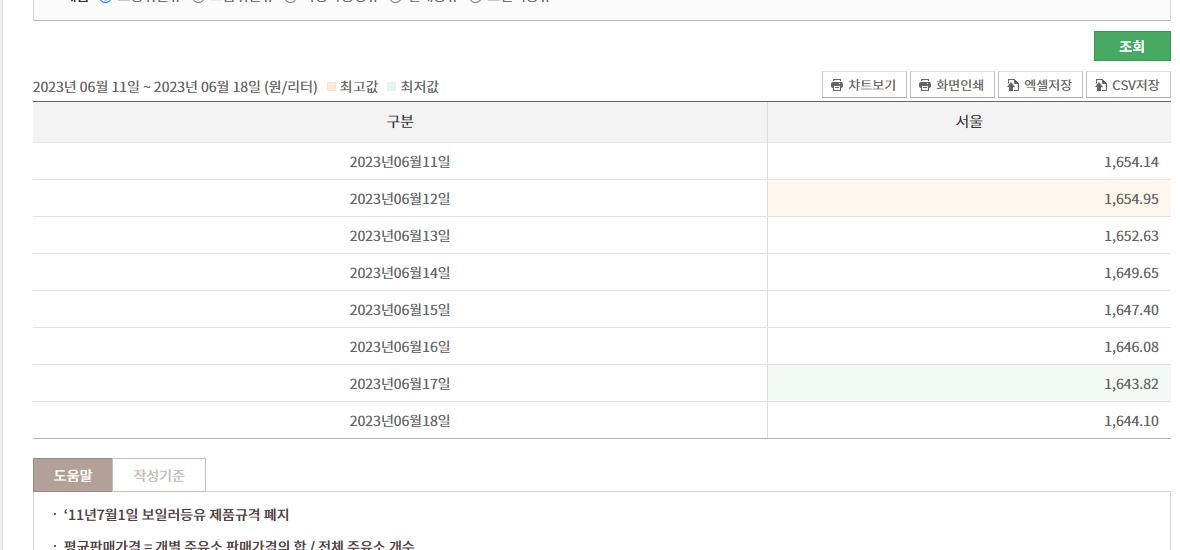Select the 2023년06월15일 date cell
This screenshot has width=1180, height=550.
pyautogui.click(x=400, y=309)
